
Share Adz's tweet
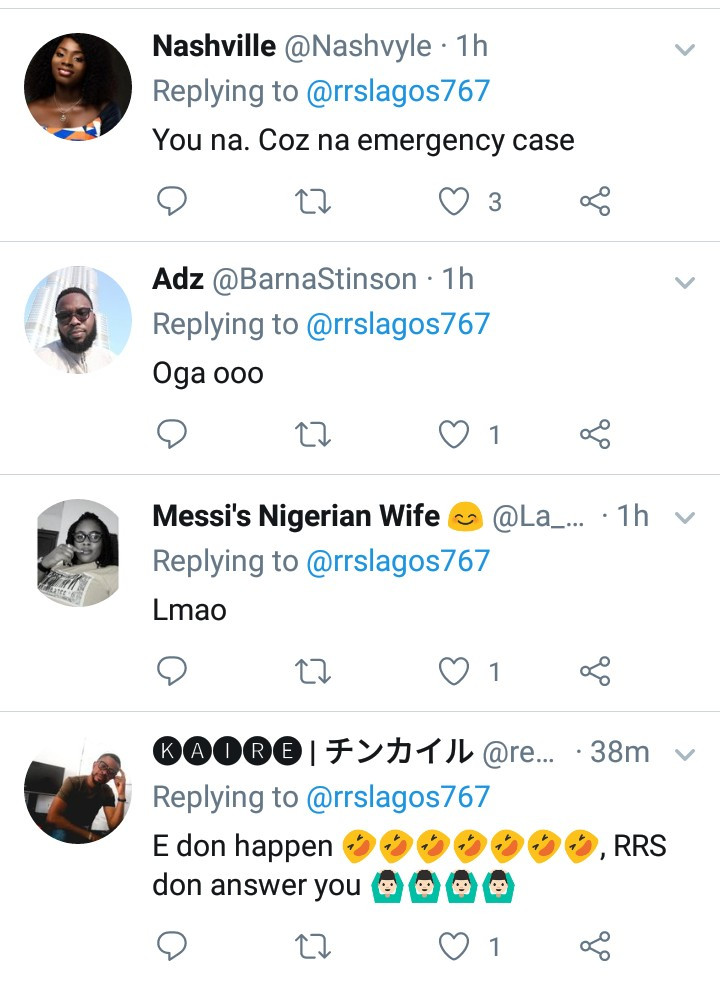(x=595, y=434)
